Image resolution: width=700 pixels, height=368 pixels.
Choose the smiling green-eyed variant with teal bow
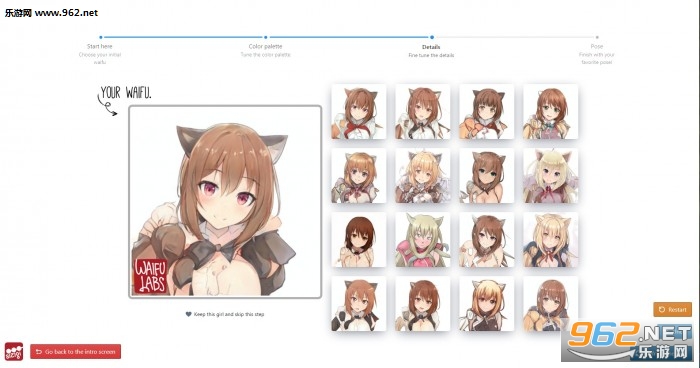click(x=550, y=112)
